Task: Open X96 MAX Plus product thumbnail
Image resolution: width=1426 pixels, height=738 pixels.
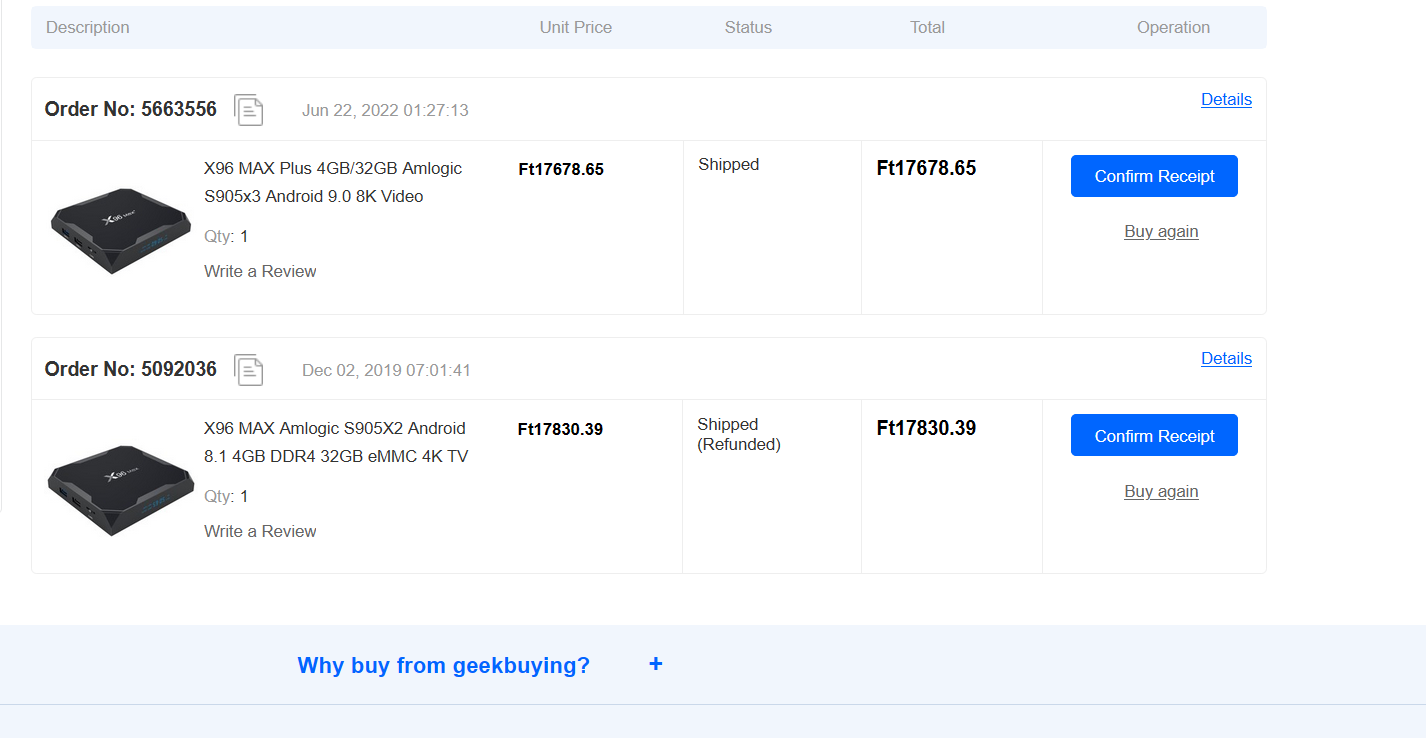Action: point(120,230)
